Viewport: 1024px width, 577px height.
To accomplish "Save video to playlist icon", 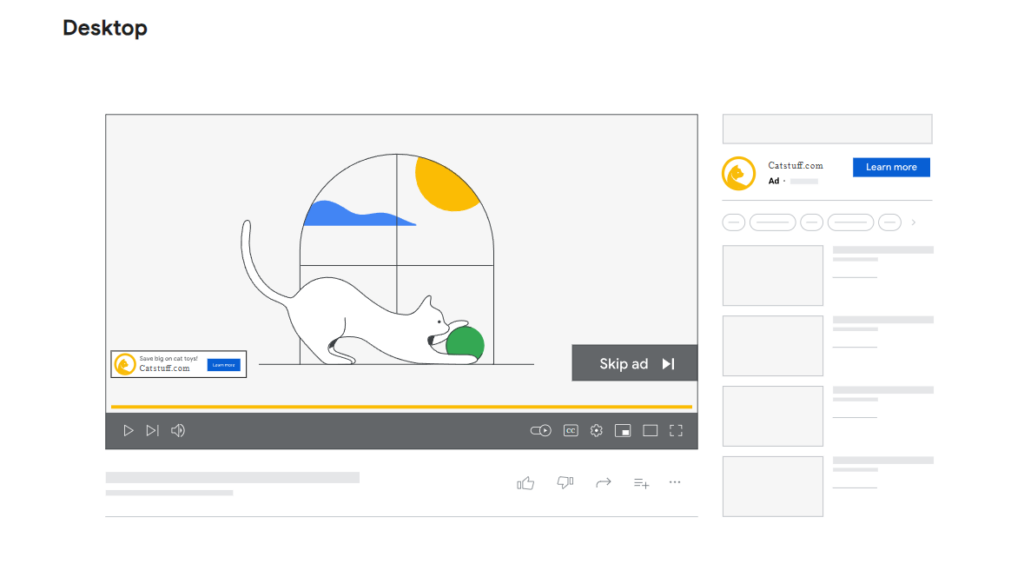I will tap(641, 483).
